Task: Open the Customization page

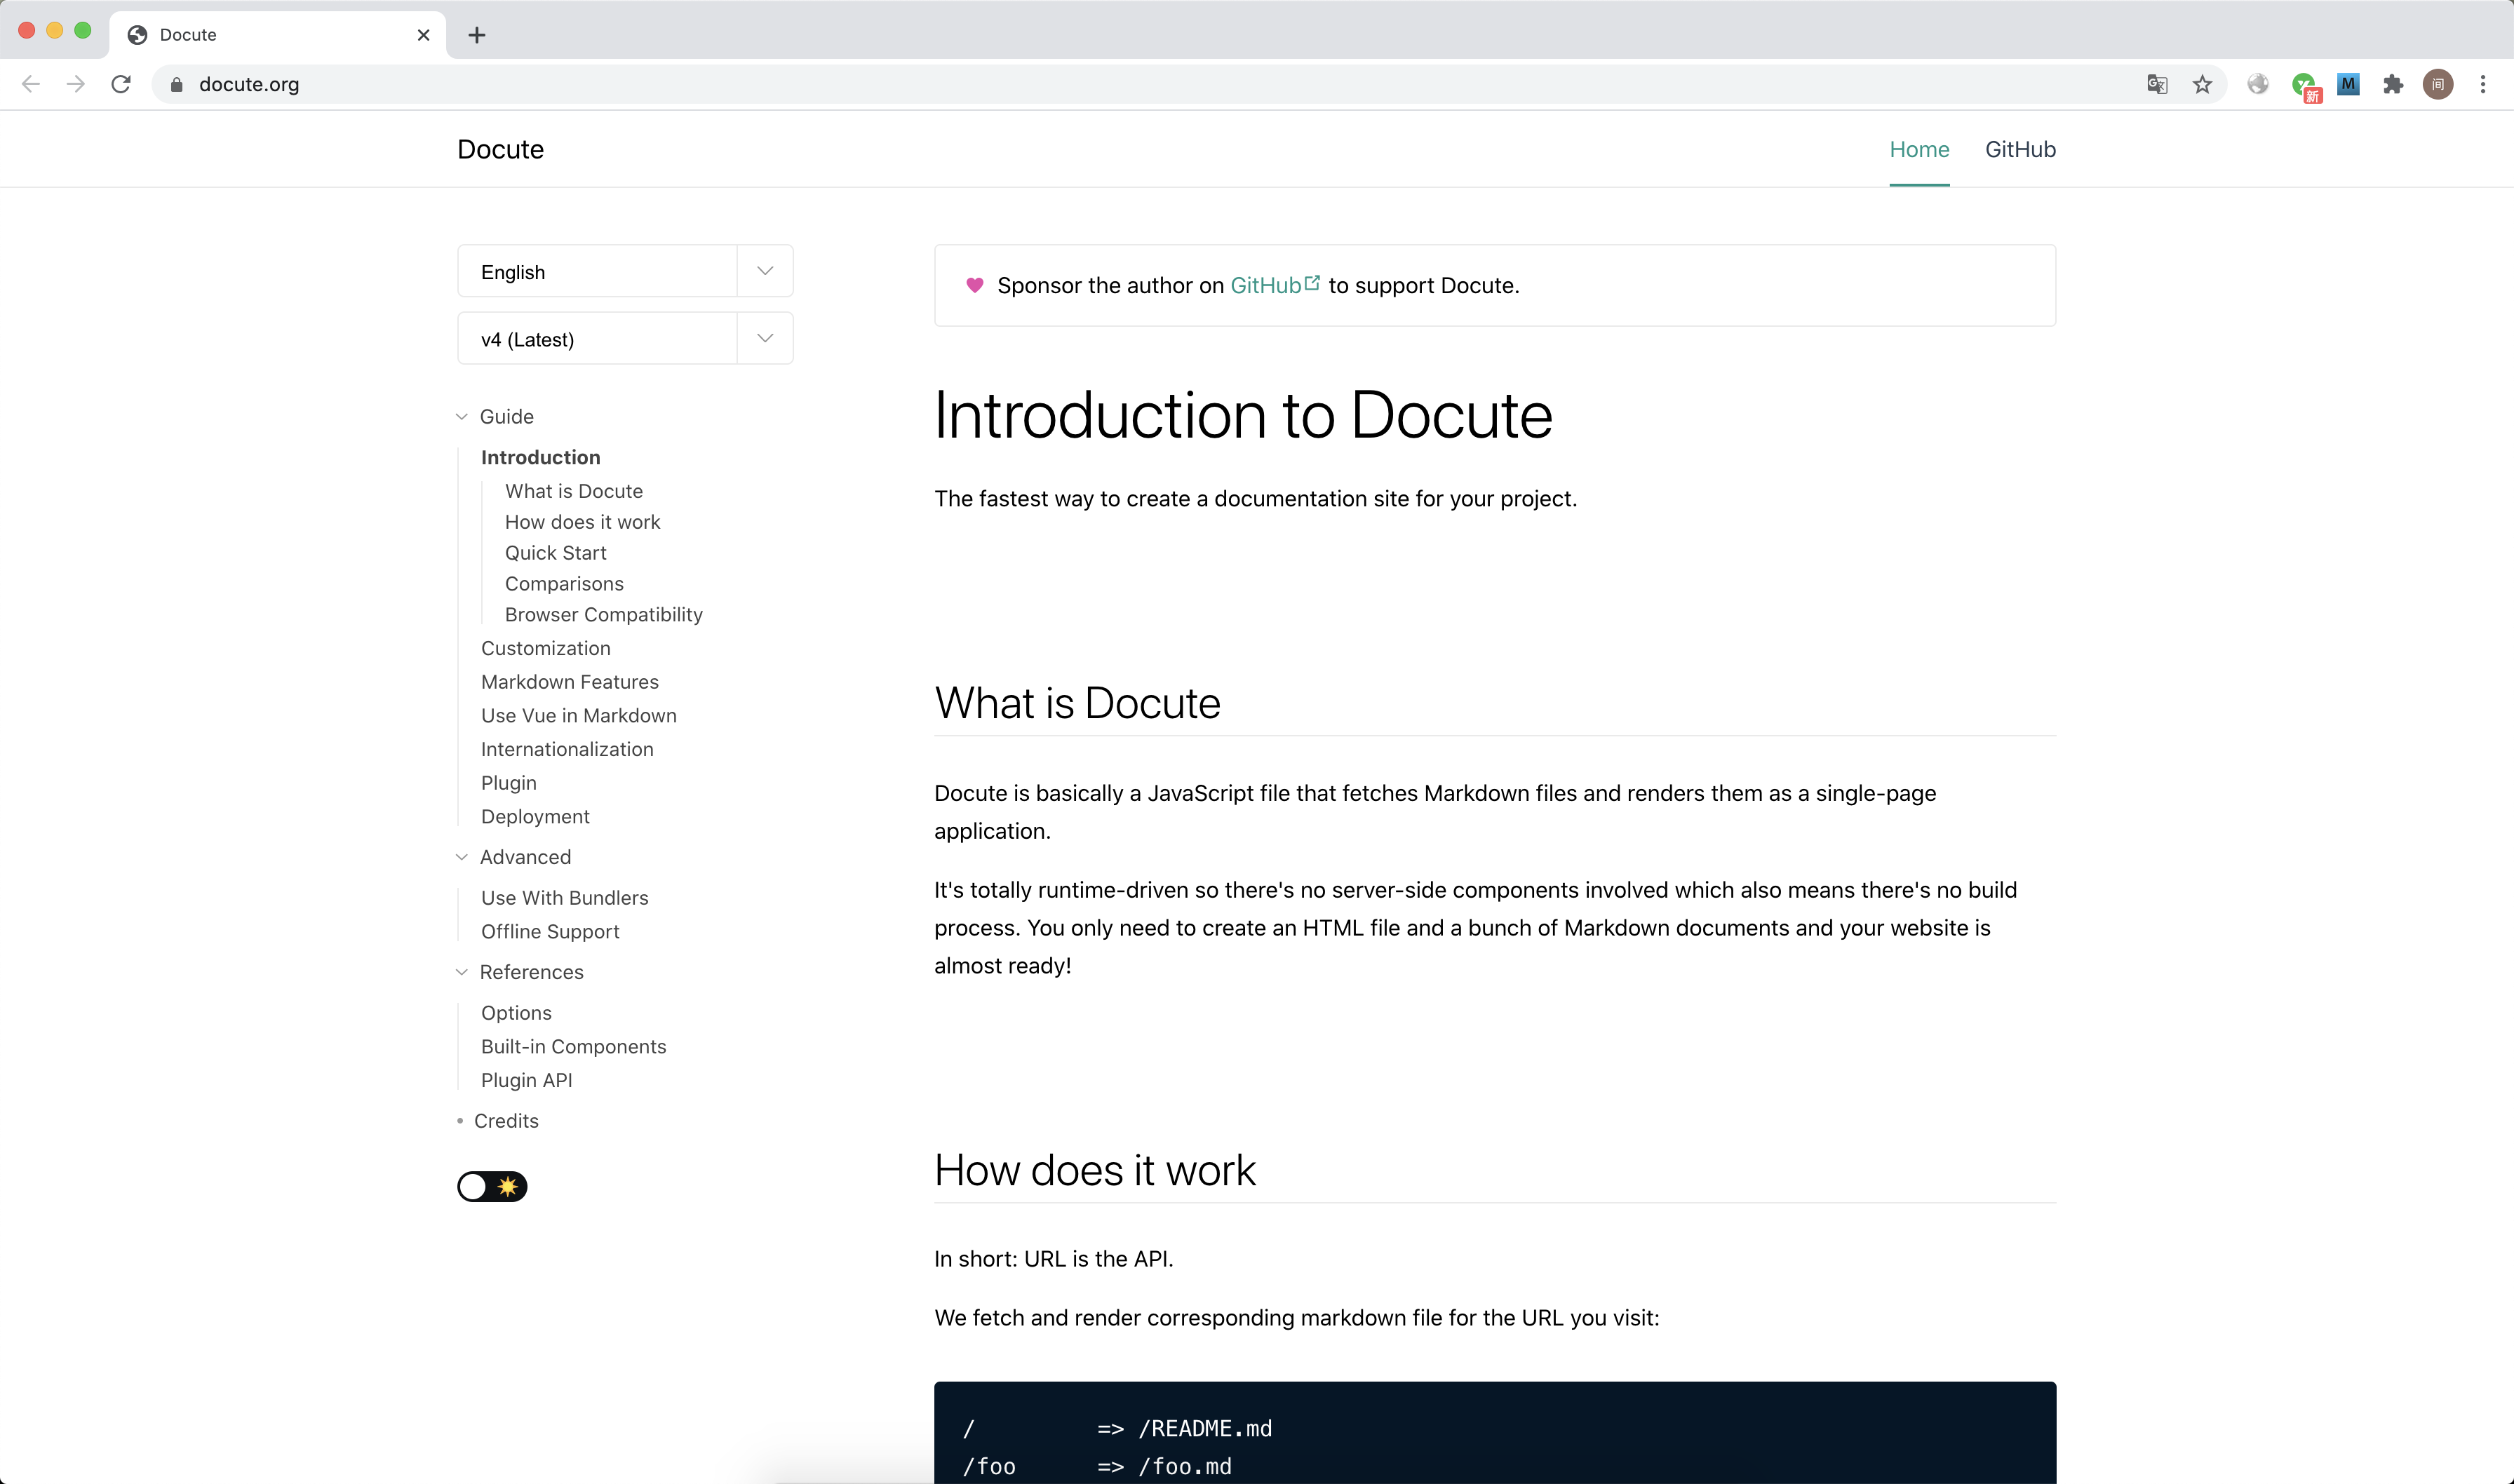Action: pos(546,648)
